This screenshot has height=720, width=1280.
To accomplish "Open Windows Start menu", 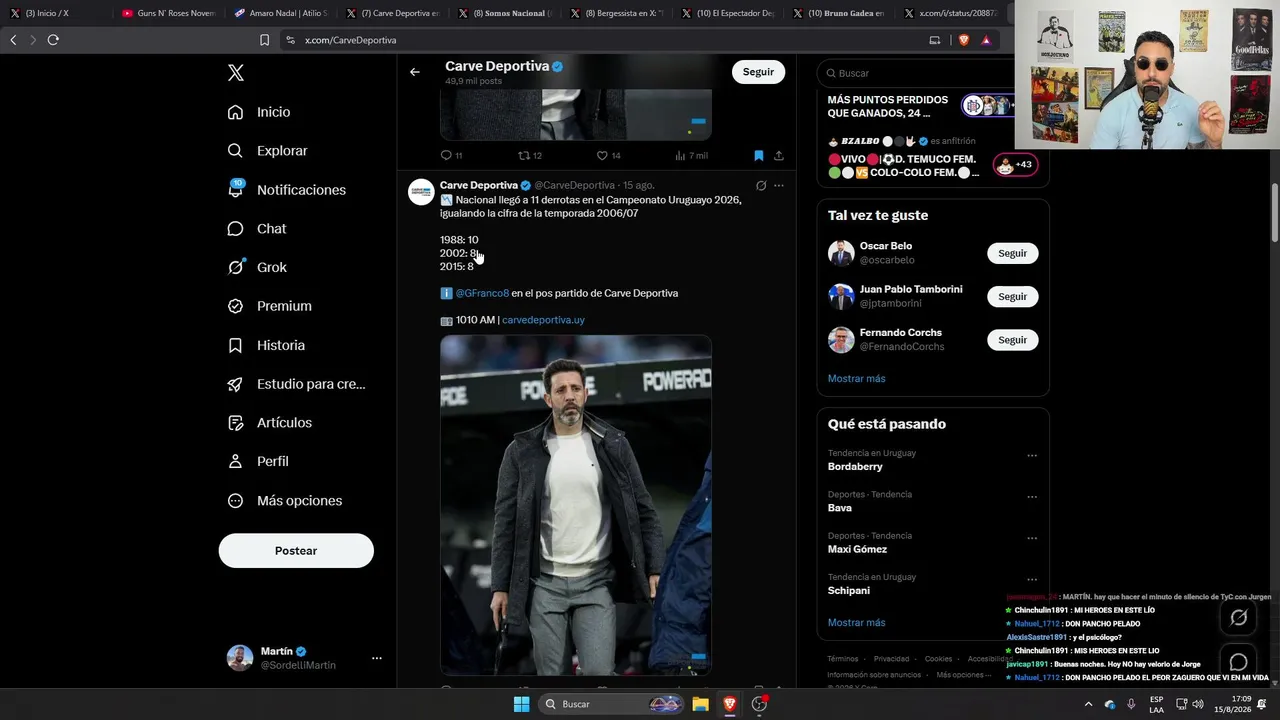I will coord(521,704).
